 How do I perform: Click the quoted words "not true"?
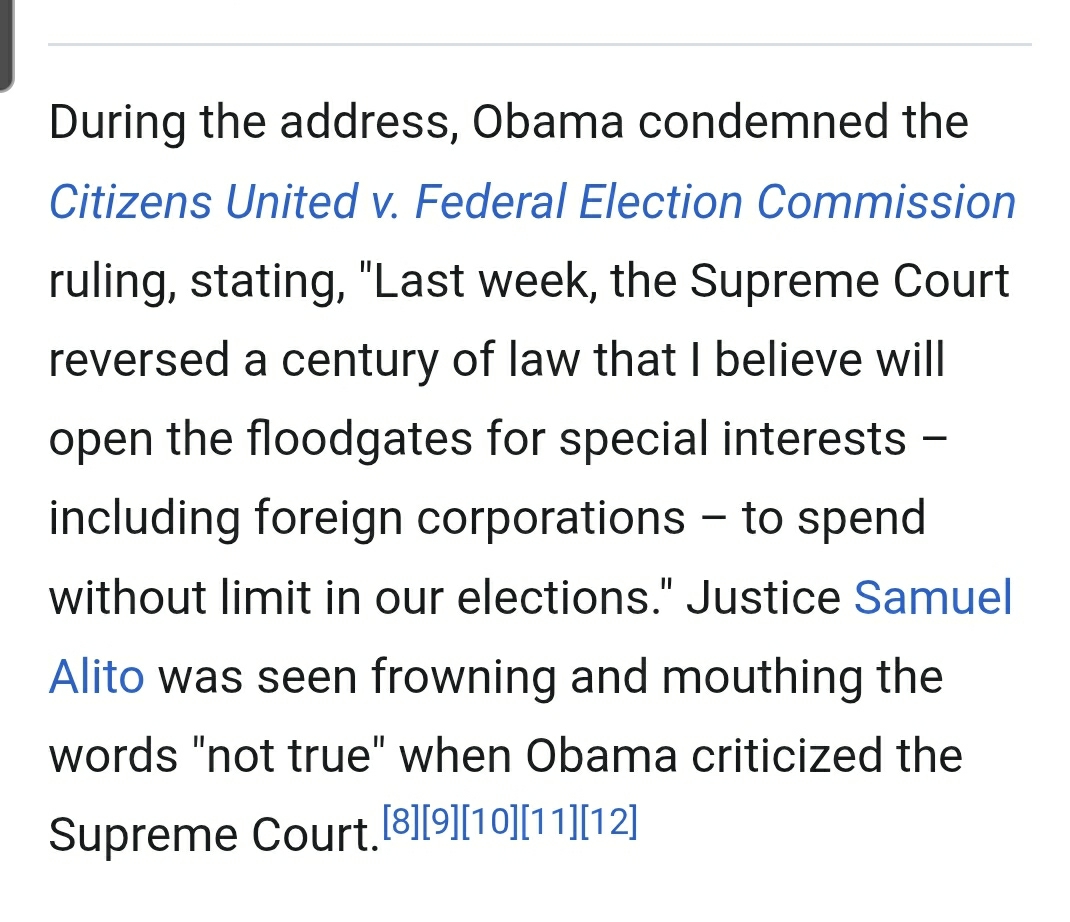pos(295,756)
